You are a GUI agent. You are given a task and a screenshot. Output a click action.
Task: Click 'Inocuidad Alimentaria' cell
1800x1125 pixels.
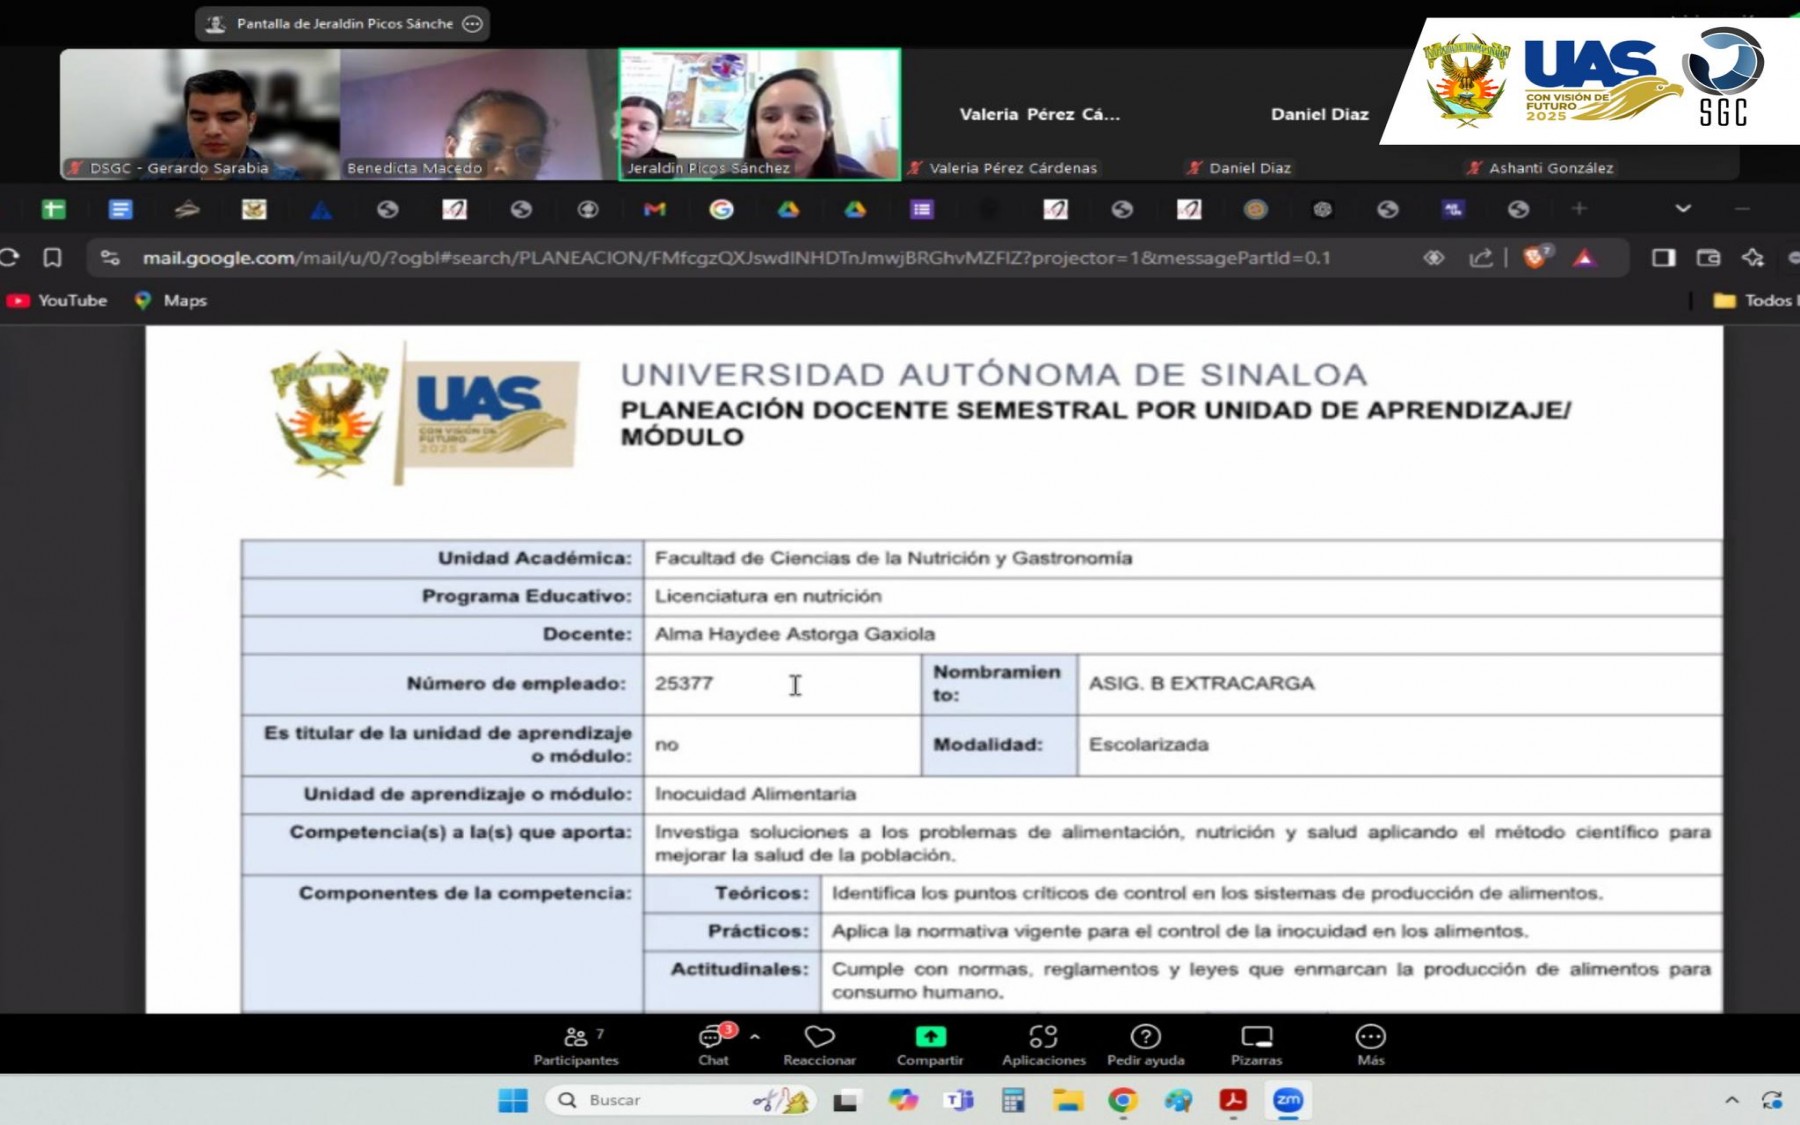1182,794
